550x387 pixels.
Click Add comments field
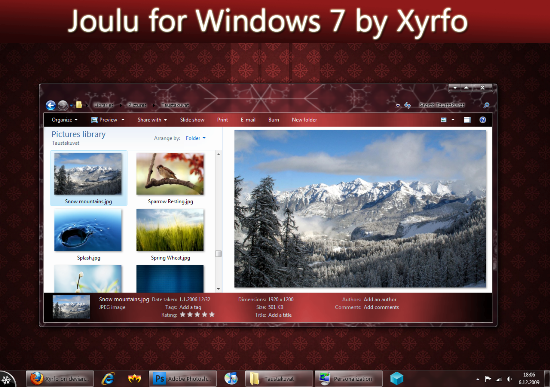click(x=381, y=307)
